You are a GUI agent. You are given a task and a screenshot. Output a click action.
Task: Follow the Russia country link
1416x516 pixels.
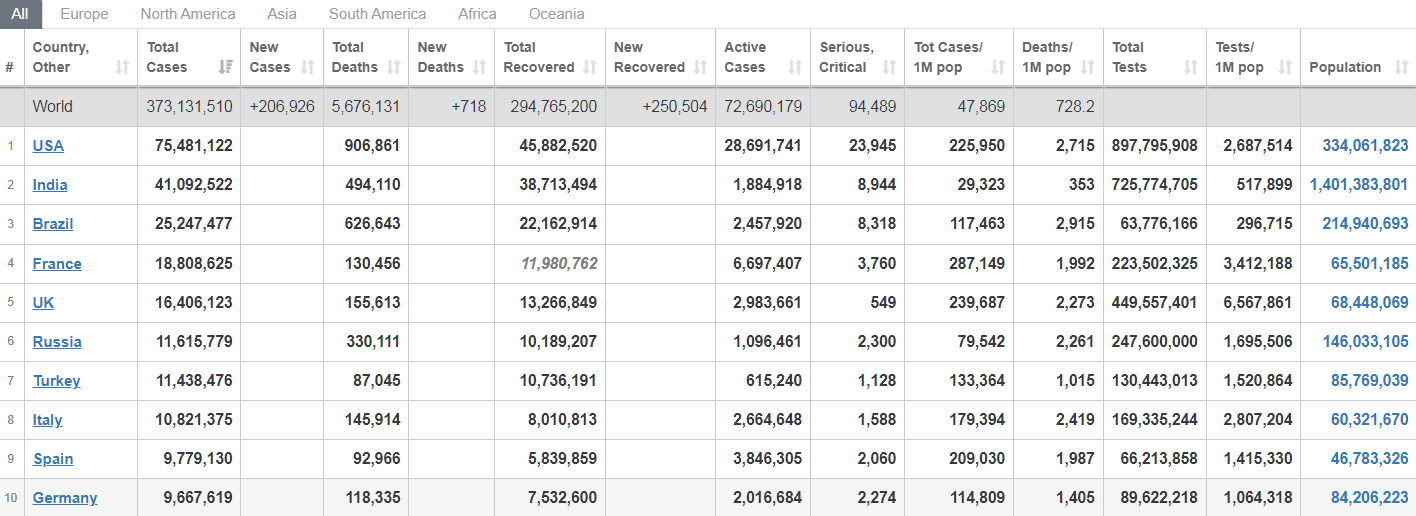click(57, 342)
